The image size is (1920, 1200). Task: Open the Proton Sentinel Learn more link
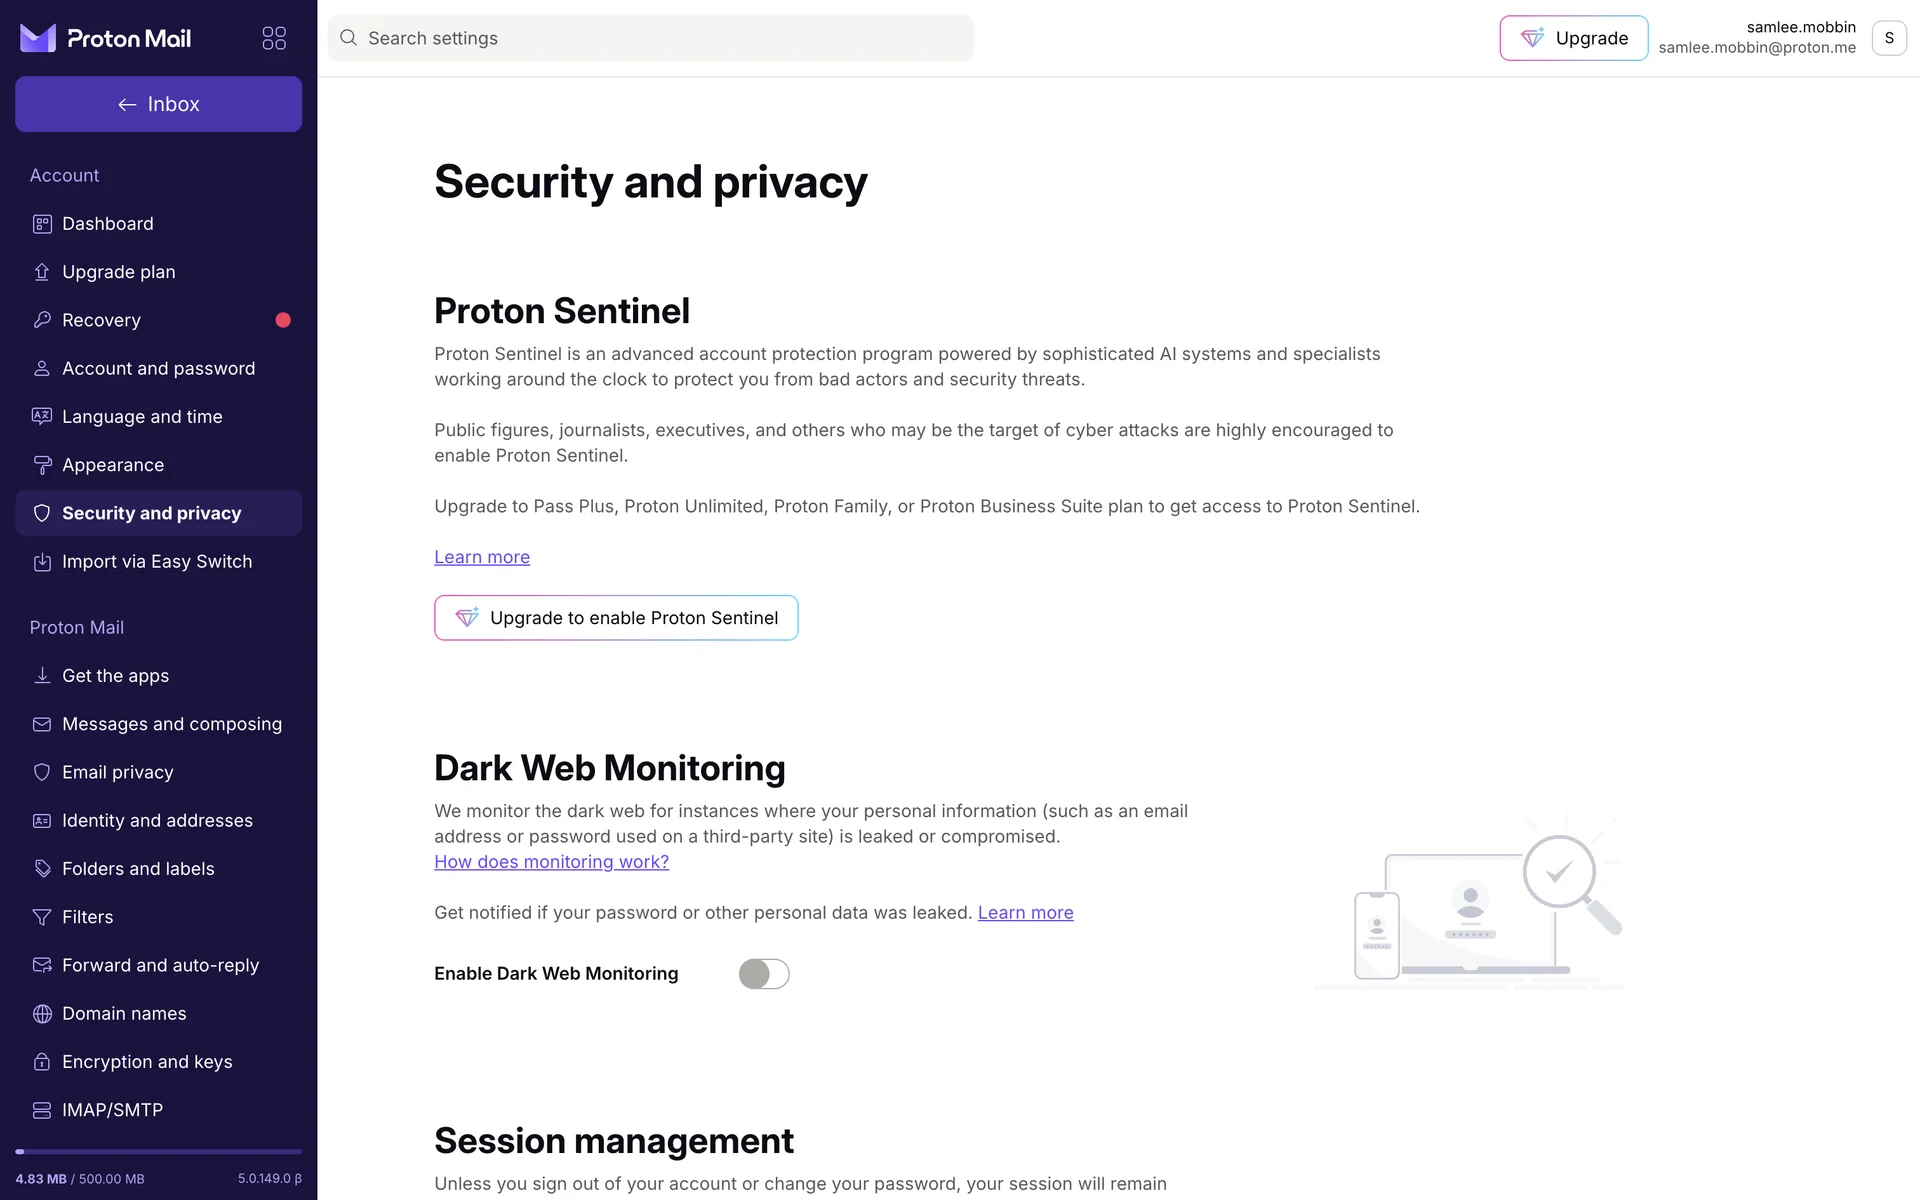pyautogui.click(x=482, y=557)
